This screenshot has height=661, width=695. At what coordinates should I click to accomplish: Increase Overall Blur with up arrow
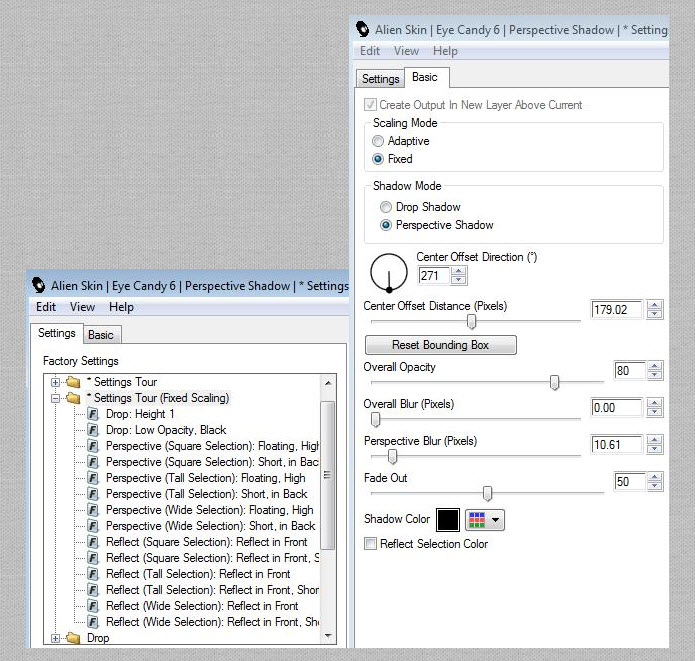click(655, 403)
